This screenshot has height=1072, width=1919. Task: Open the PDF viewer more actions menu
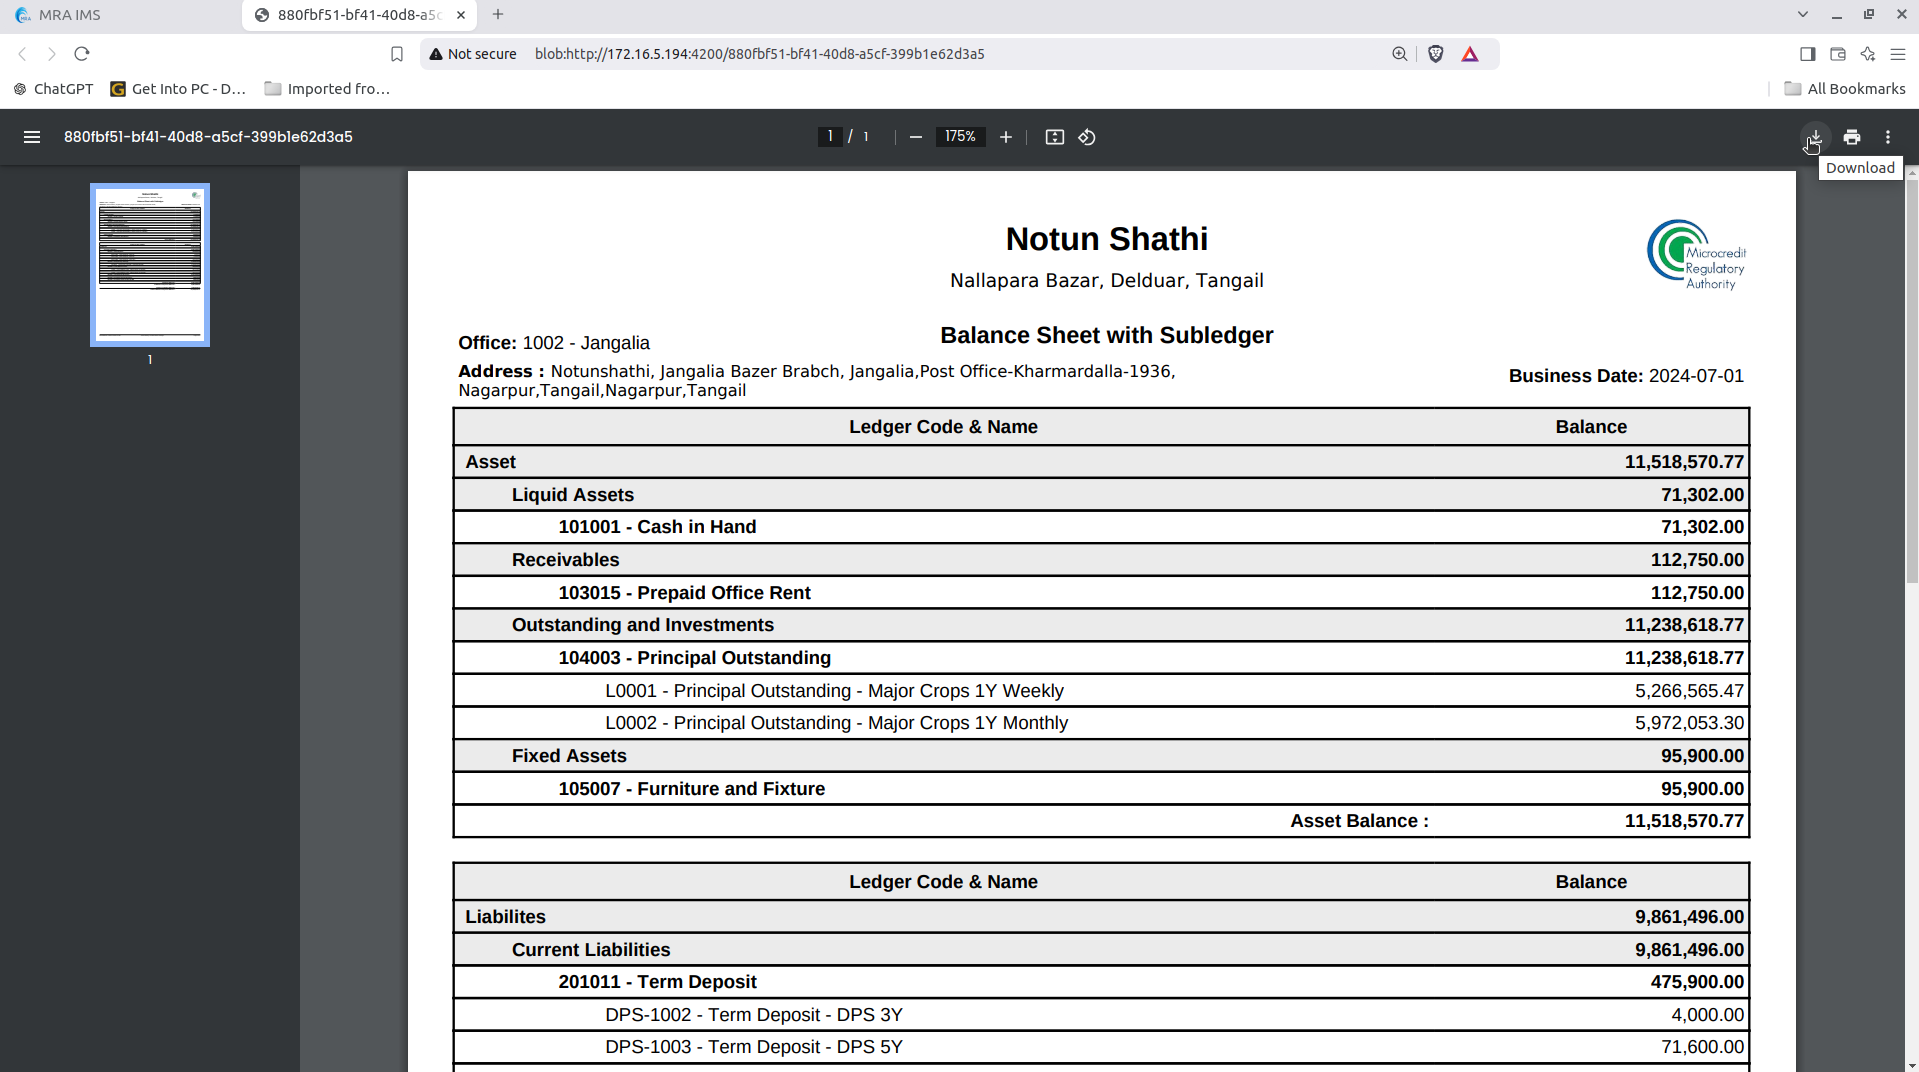(1888, 137)
